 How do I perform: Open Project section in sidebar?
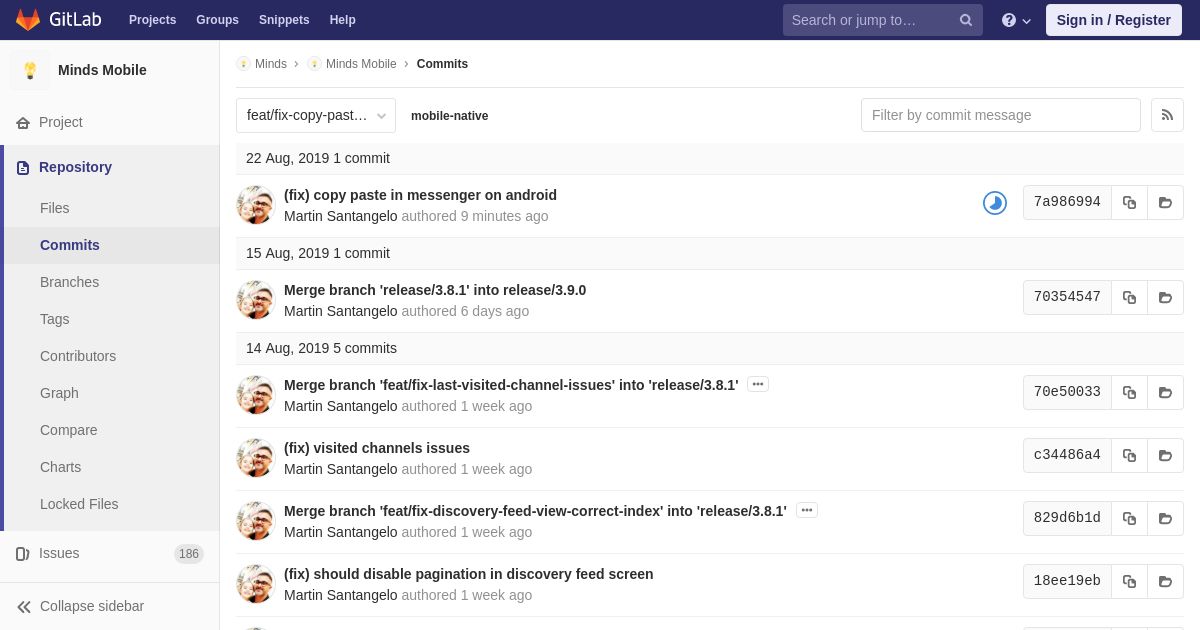point(61,122)
